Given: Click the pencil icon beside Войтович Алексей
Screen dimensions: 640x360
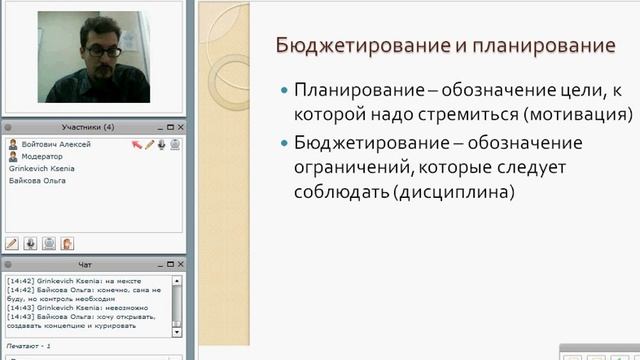Looking at the screenshot, I should [149, 144].
